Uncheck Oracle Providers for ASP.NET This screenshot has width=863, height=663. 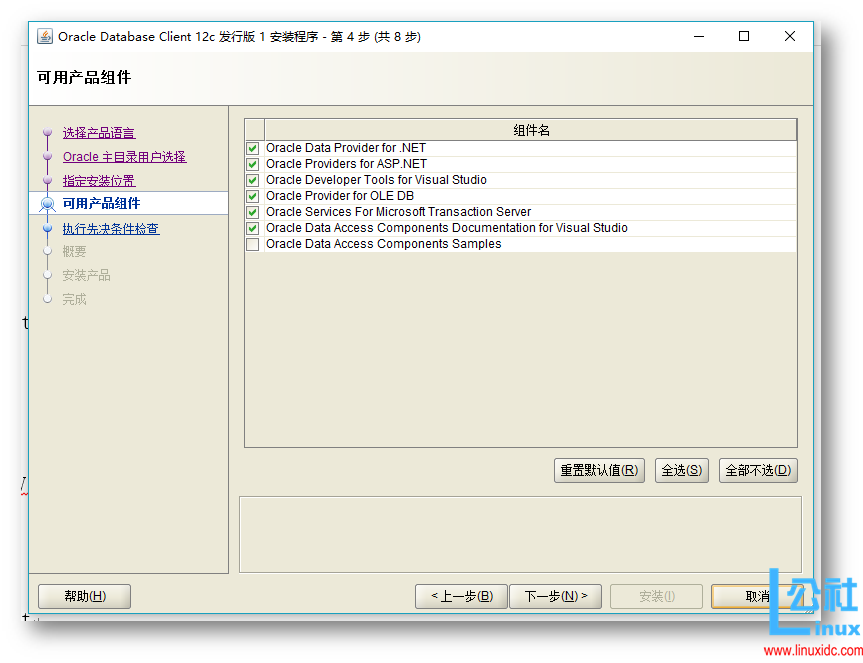coord(252,163)
